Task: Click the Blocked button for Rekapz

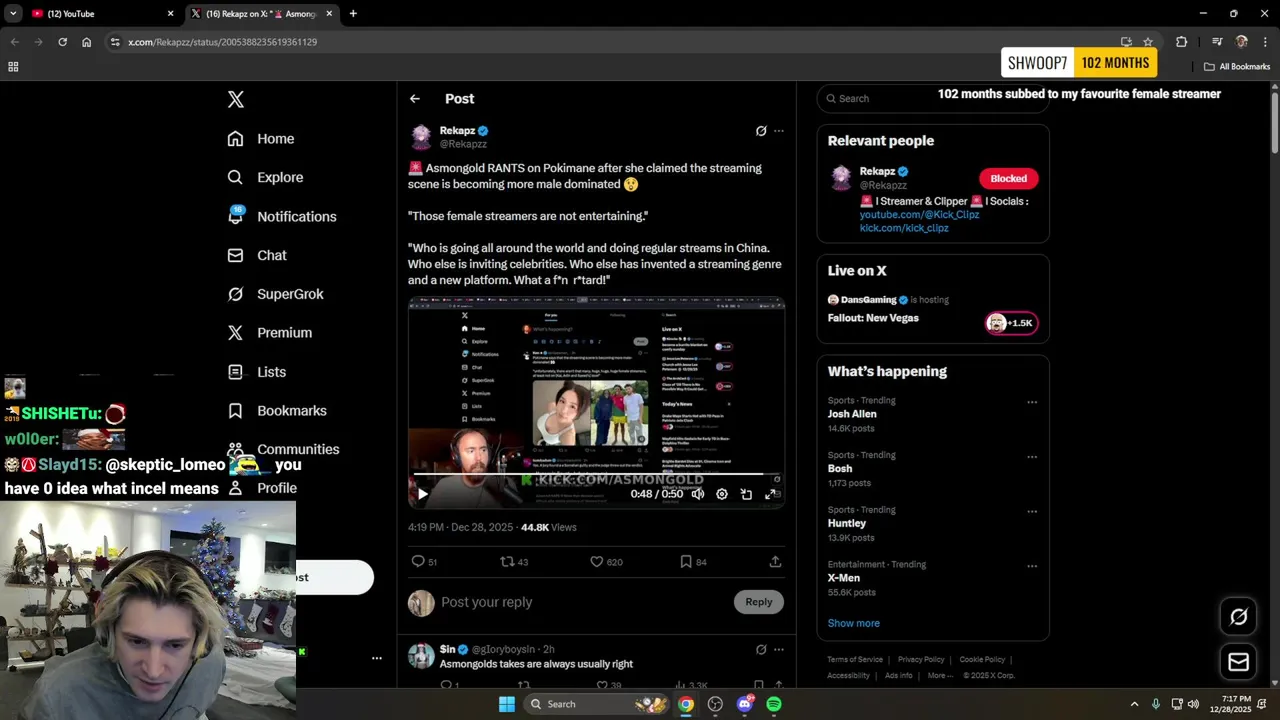Action: pyautogui.click(x=1008, y=179)
